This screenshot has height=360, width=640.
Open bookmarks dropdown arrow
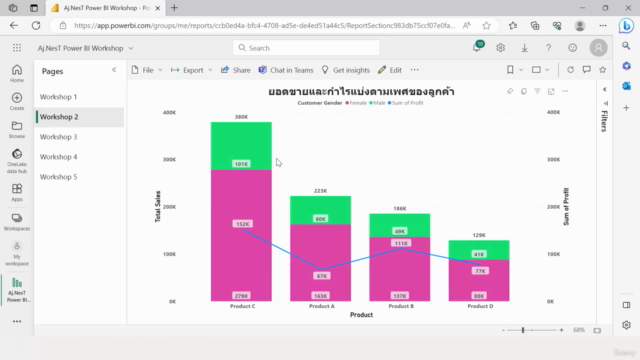click(x=521, y=70)
